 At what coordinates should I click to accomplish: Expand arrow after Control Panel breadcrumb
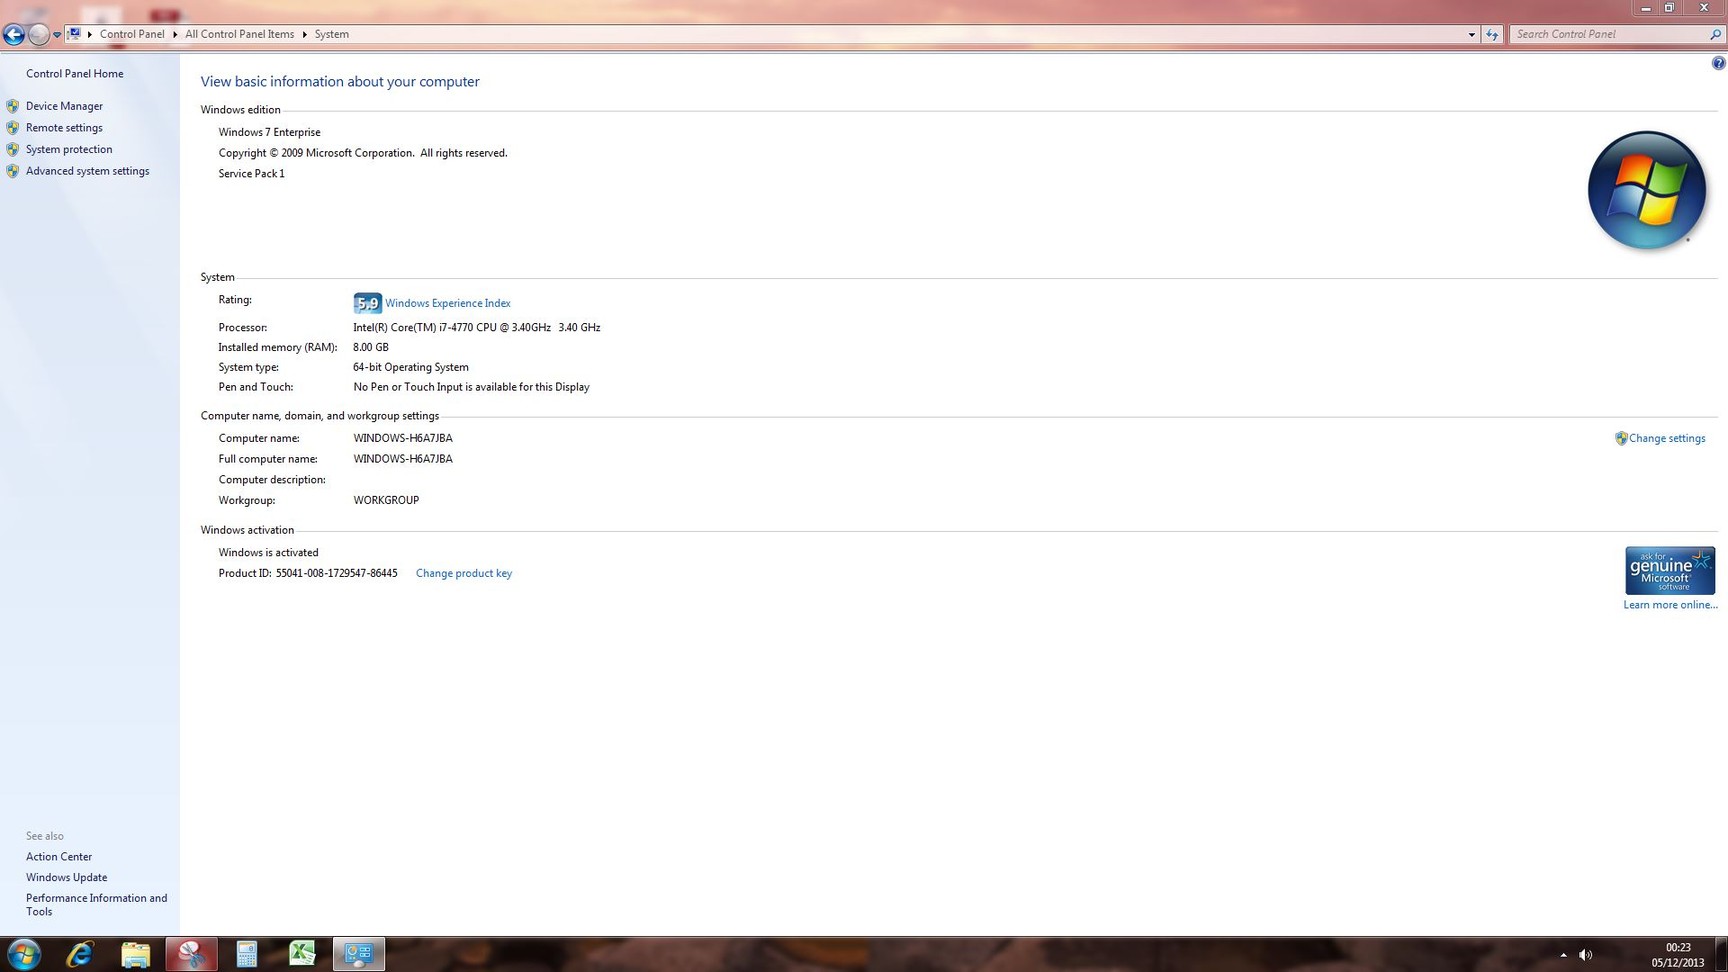coord(175,34)
